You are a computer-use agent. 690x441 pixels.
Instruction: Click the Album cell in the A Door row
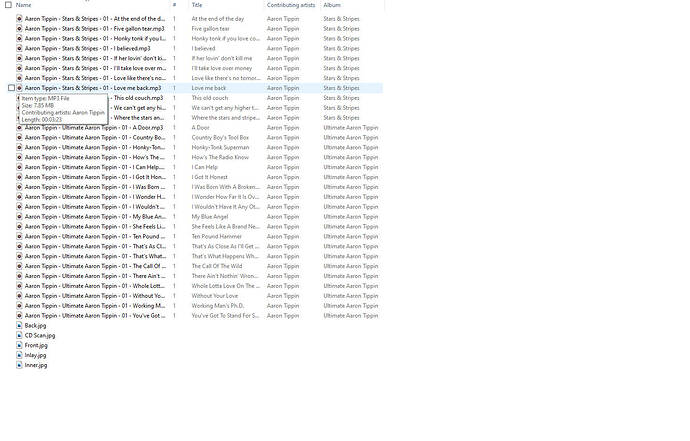click(x=351, y=128)
